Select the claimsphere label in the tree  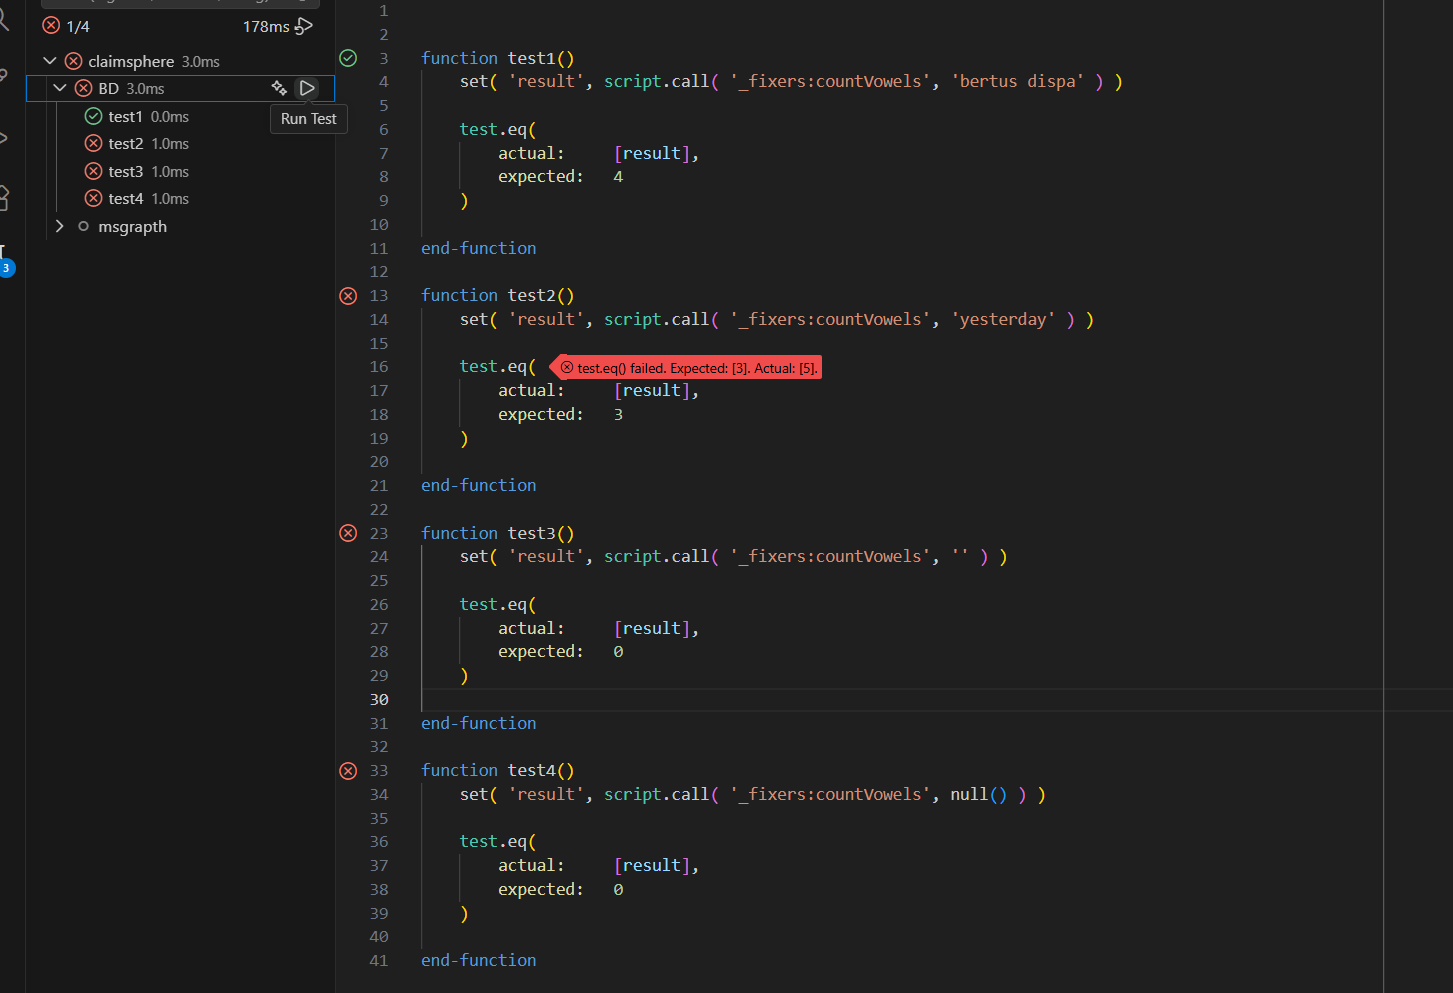coord(131,61)
